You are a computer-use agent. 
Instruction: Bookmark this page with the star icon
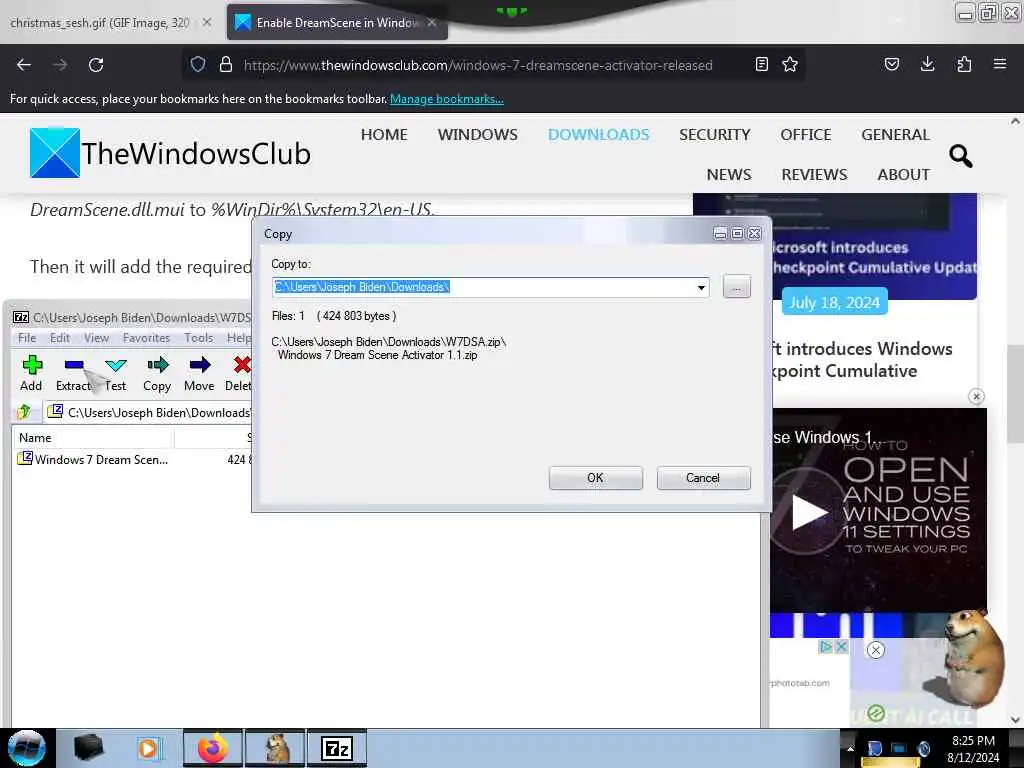790,65
